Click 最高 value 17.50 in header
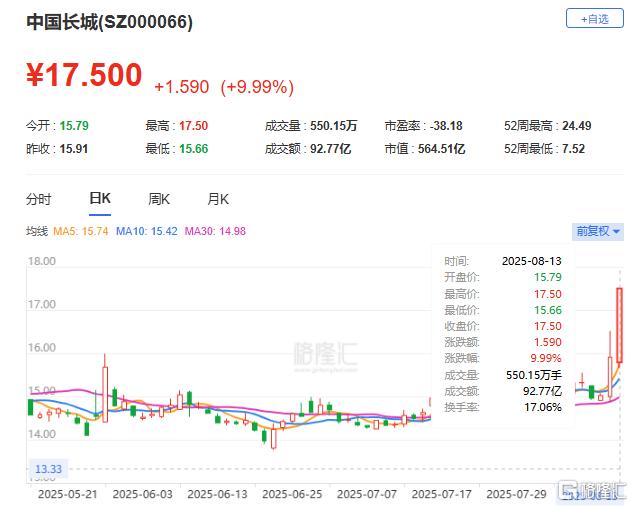The width and height of the screenshot is (633, 507). [193, 126]
